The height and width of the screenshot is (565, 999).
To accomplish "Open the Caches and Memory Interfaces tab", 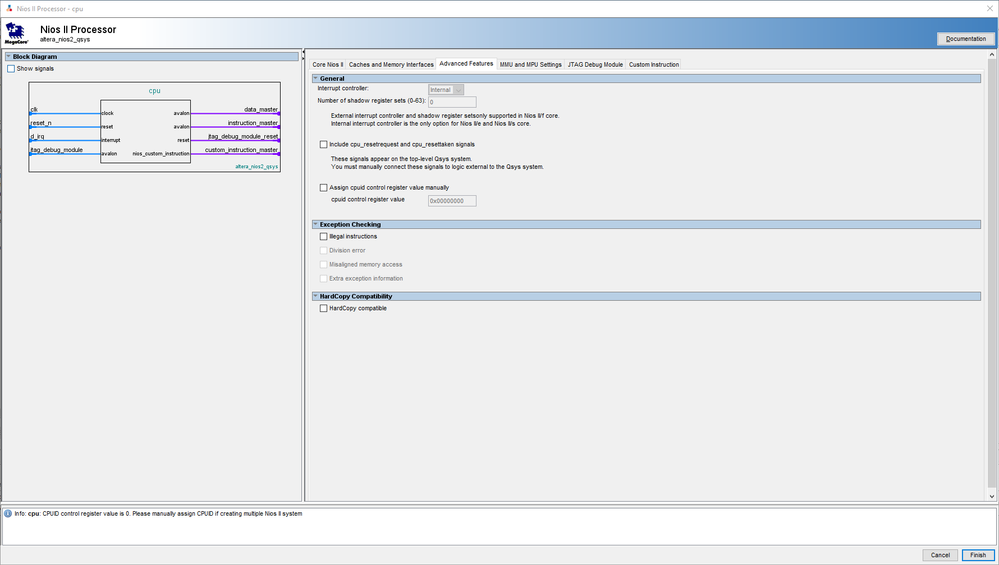I will (x=391, y=64).
